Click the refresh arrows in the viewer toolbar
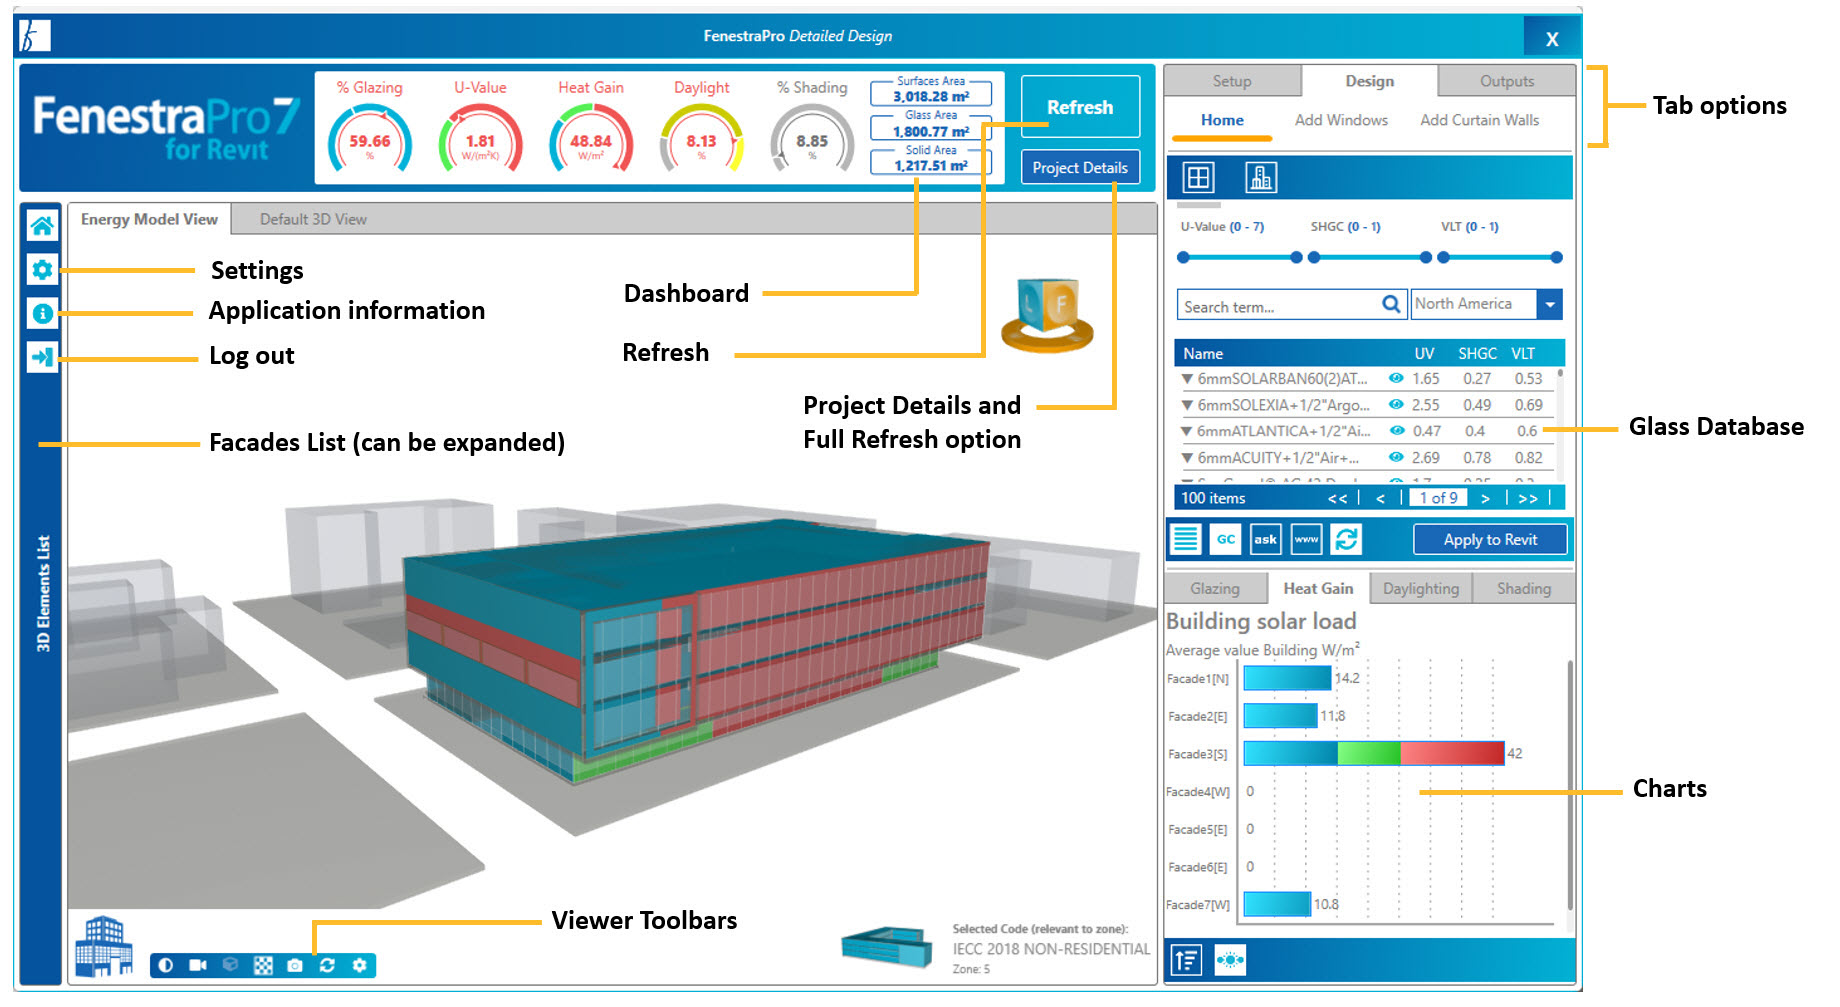 327,965
